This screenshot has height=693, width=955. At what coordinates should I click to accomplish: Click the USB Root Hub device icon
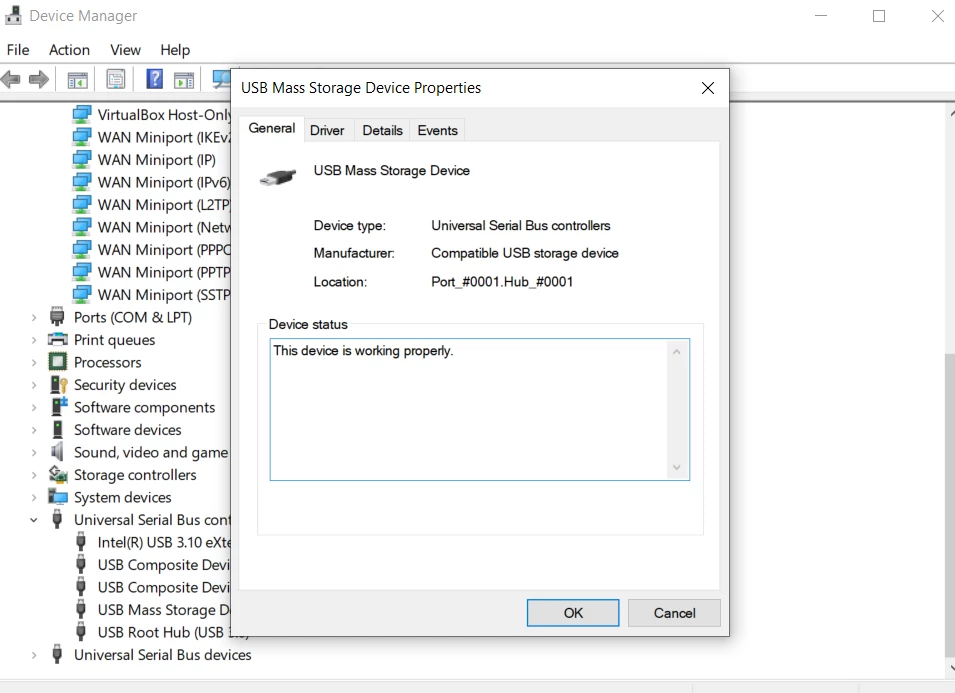point(80,632)
